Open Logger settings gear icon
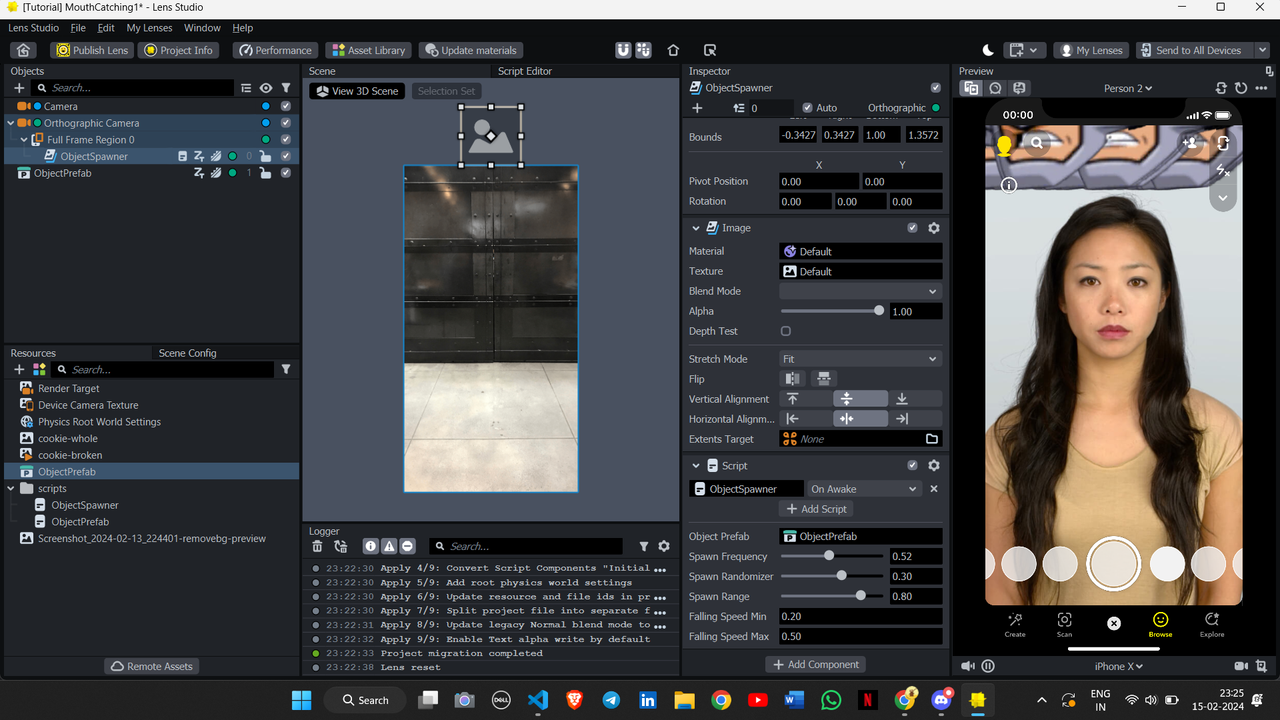 click(664, 546)
